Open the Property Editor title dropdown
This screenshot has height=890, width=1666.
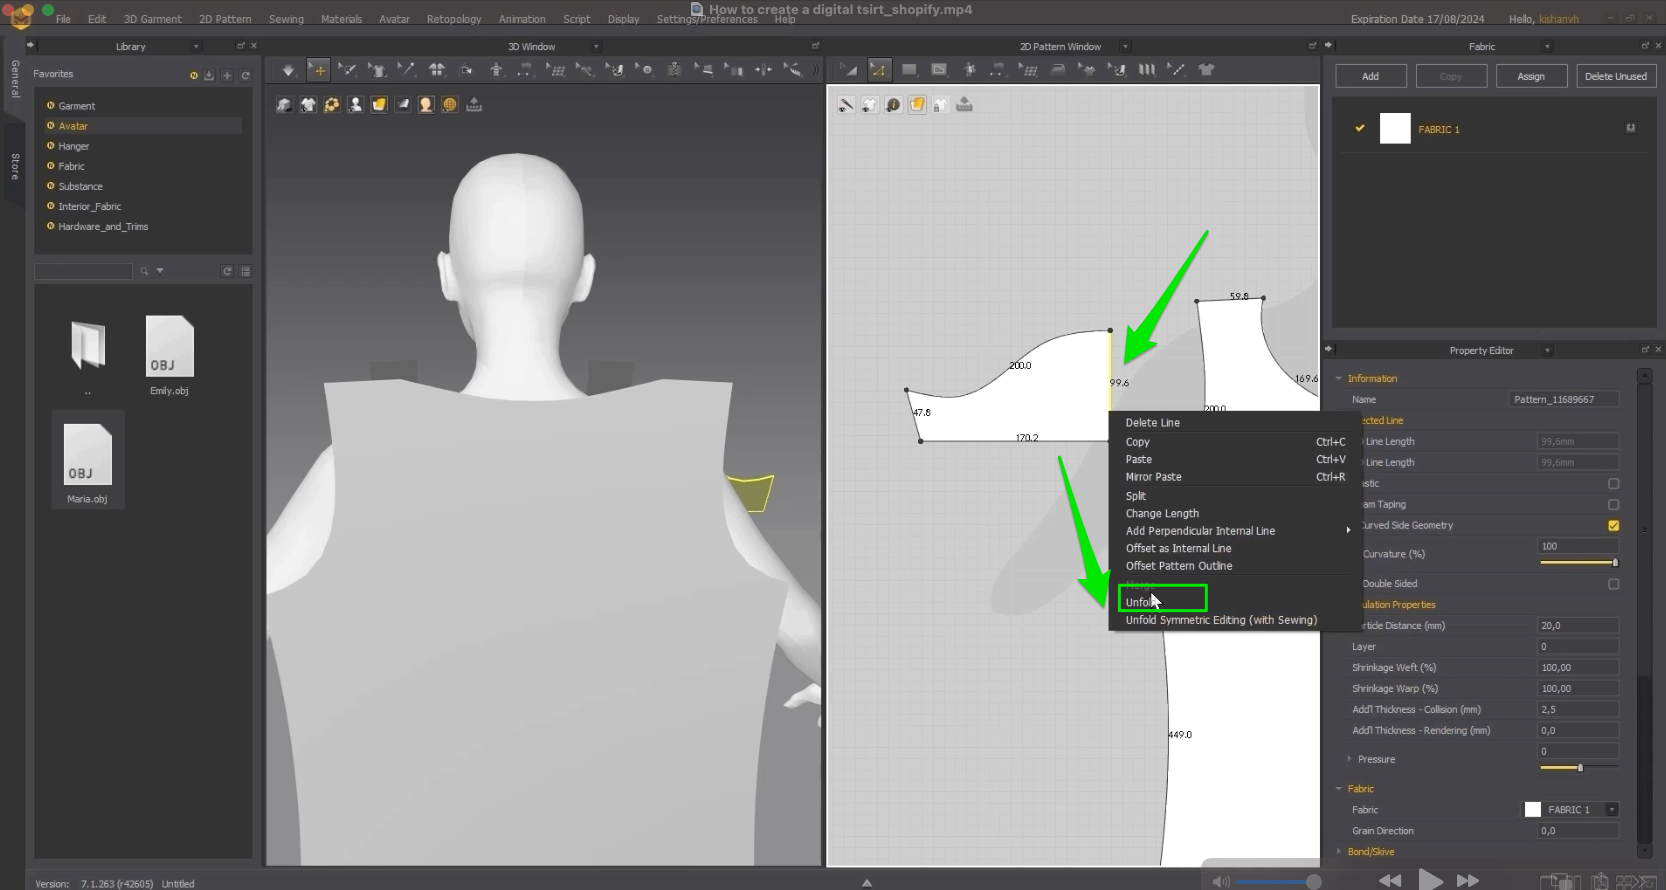tap(1547, 351)
